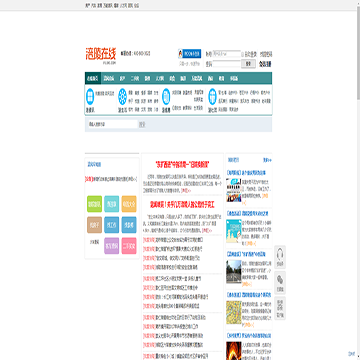Open the piano-keys thumbnail in right column
Screen dimensions: 360x360
(x=234, y=190)
